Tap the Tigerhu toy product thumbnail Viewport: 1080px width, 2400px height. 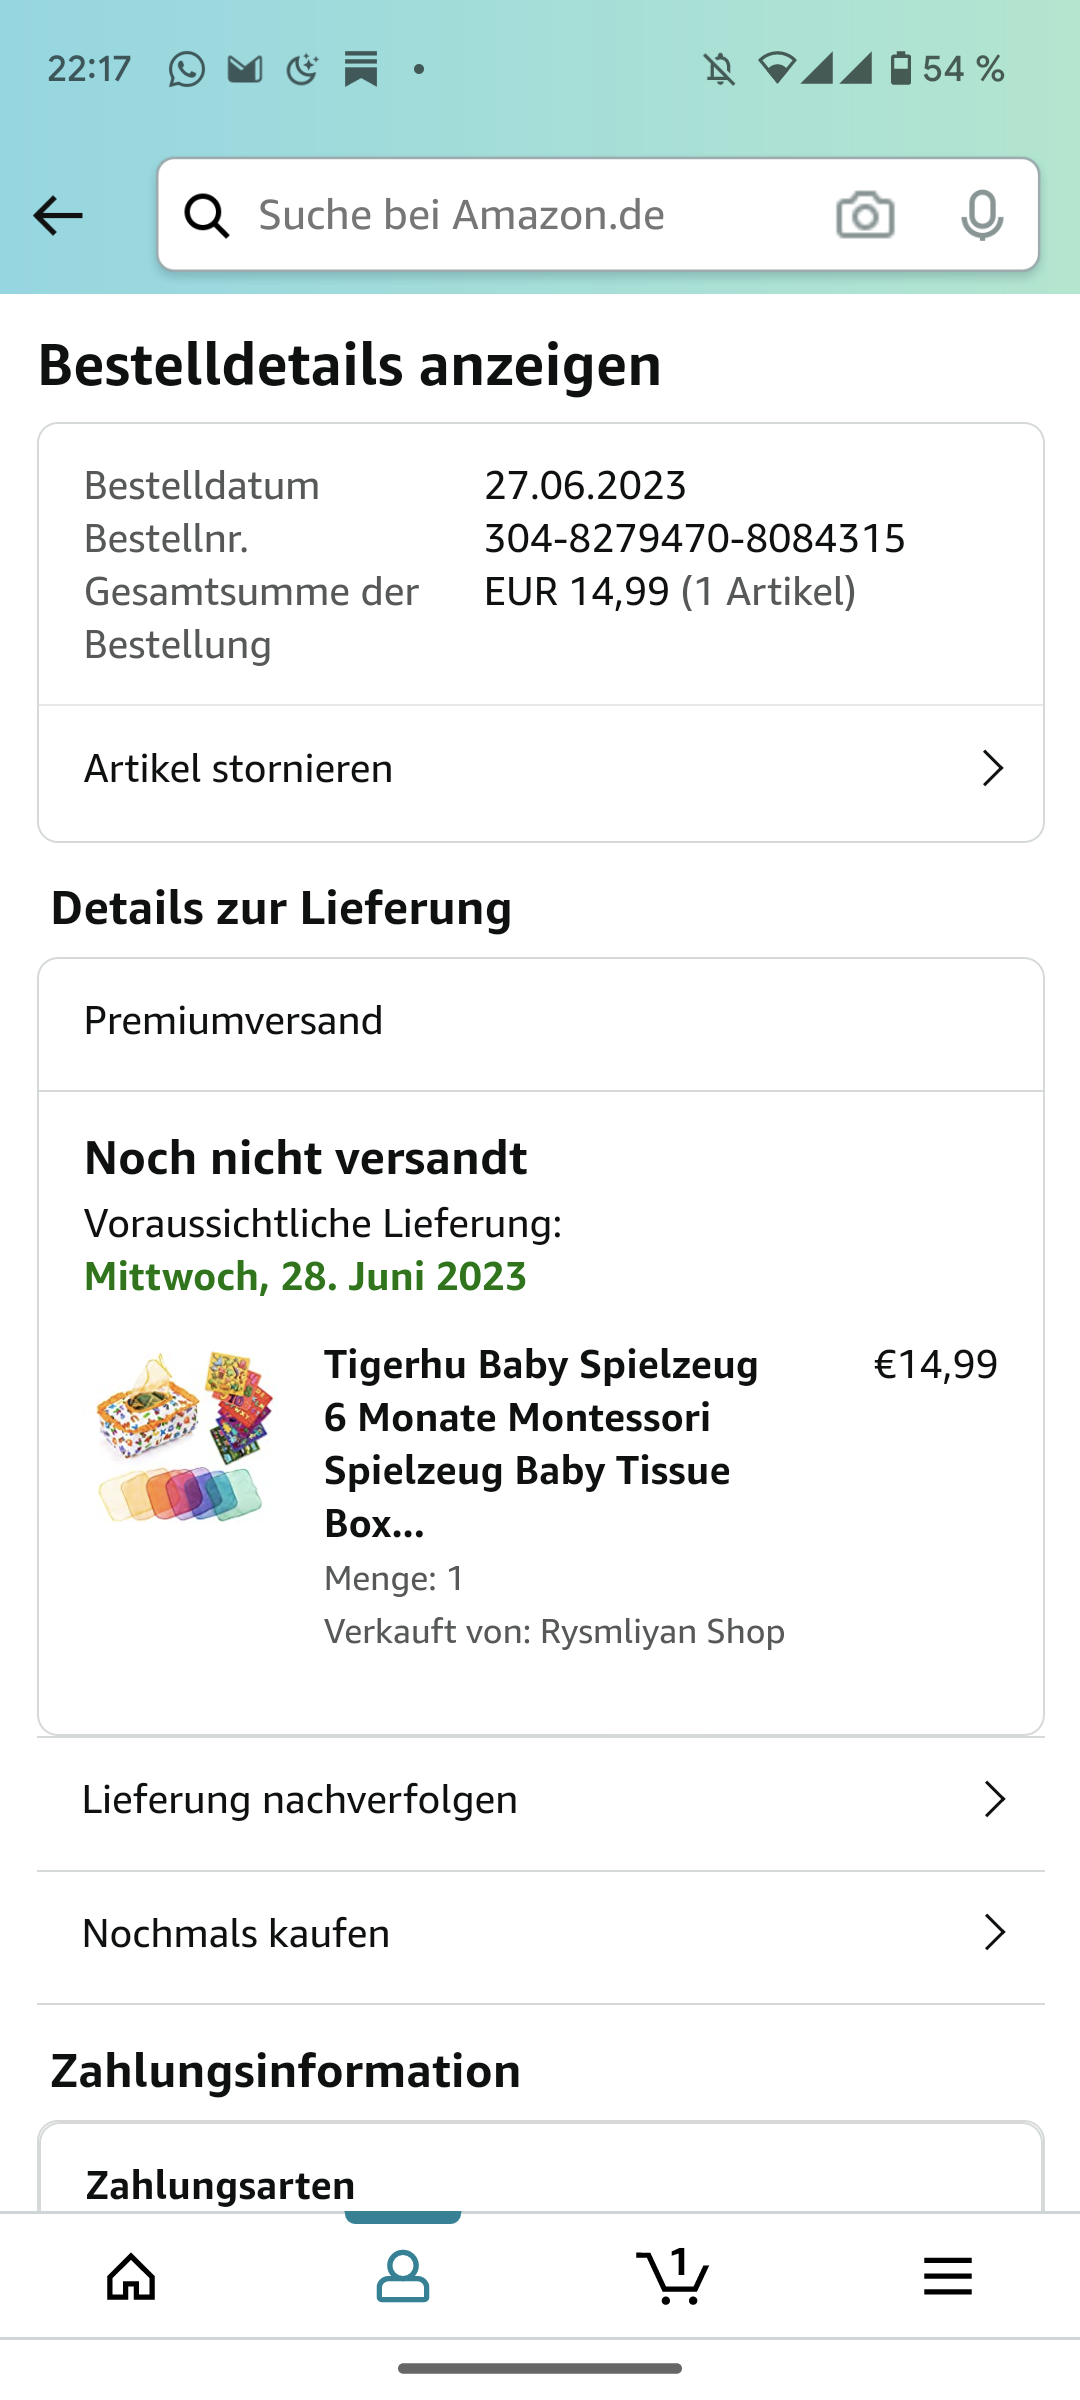tap(181, 1437)
